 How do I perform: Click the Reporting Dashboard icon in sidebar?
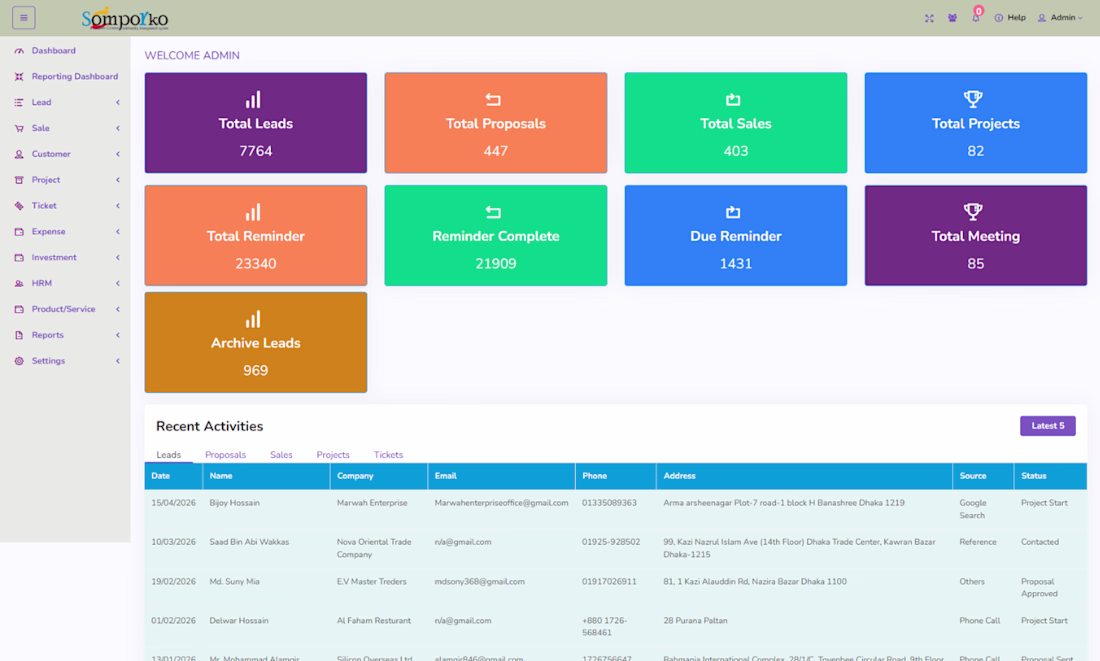(19, 76)
